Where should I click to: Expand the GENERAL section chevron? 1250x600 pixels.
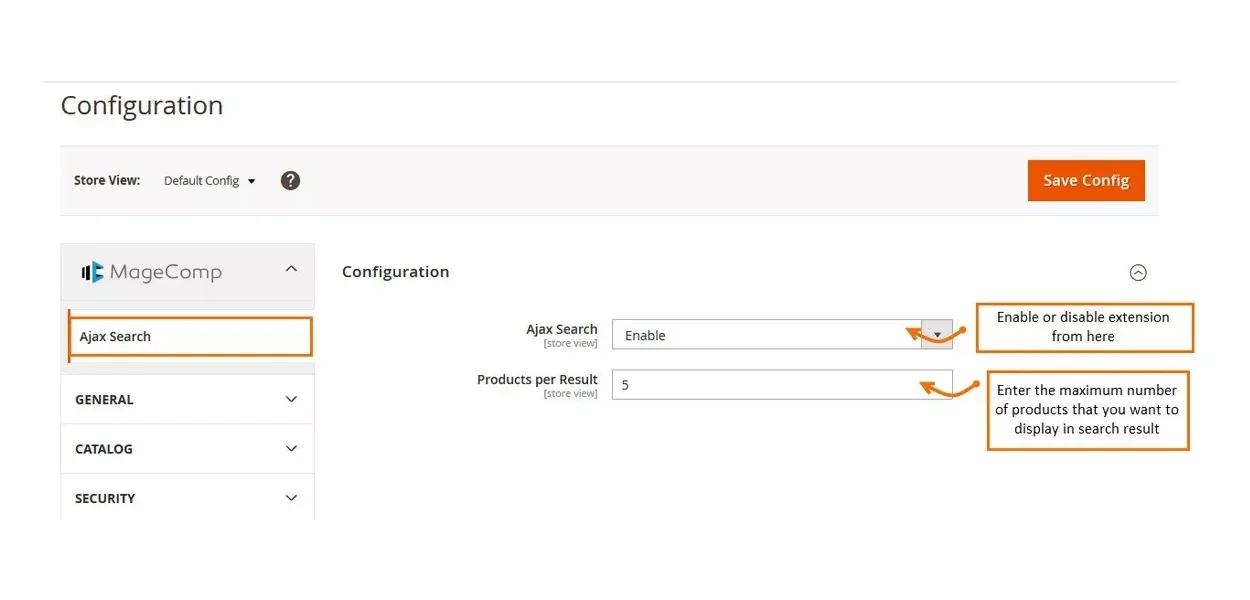tap(291, 399)
